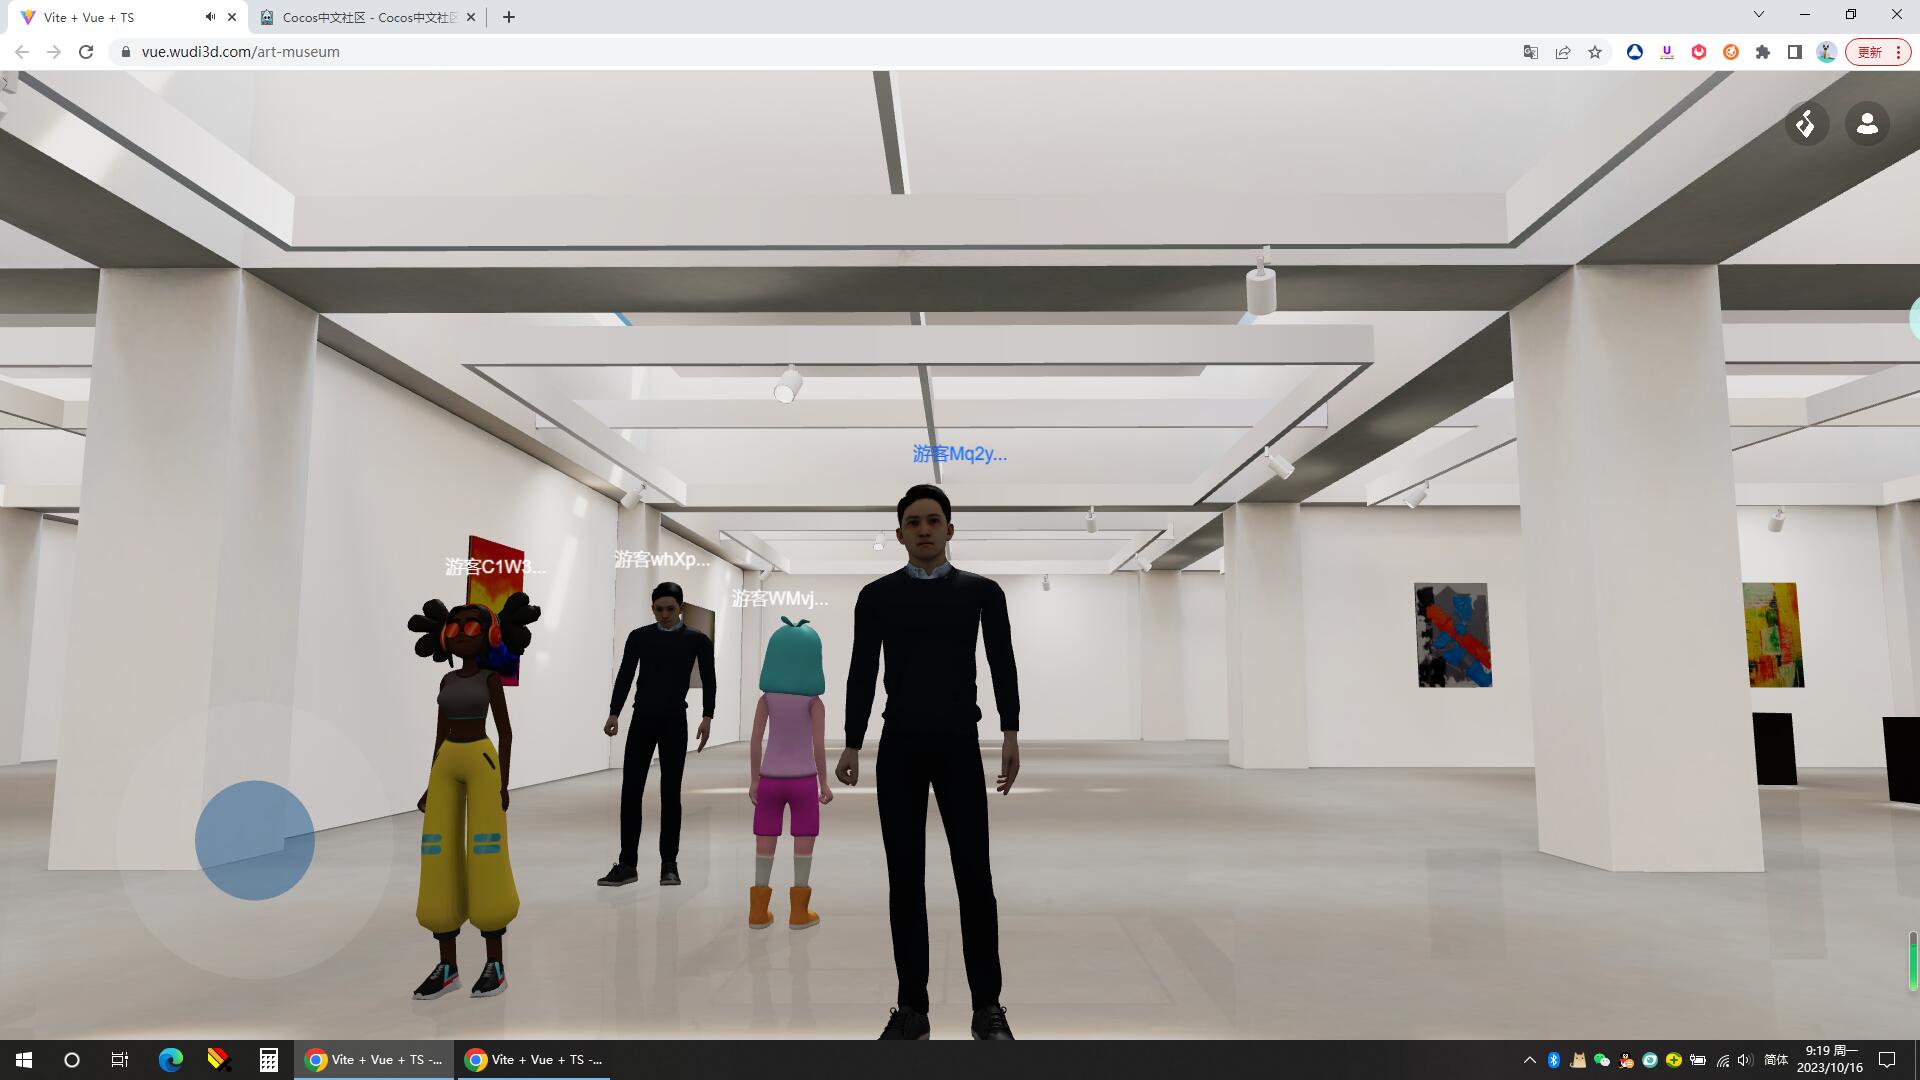The image size is (1920, 1080).
Task: Click the 更新 update button
Action: tap(1869, 52)
